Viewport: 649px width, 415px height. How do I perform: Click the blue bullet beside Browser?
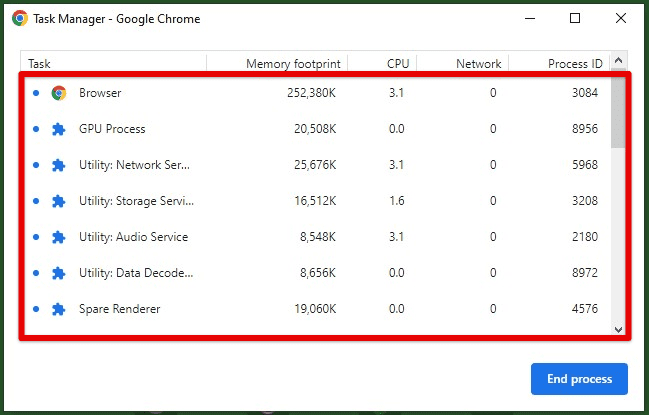[36, 93]
